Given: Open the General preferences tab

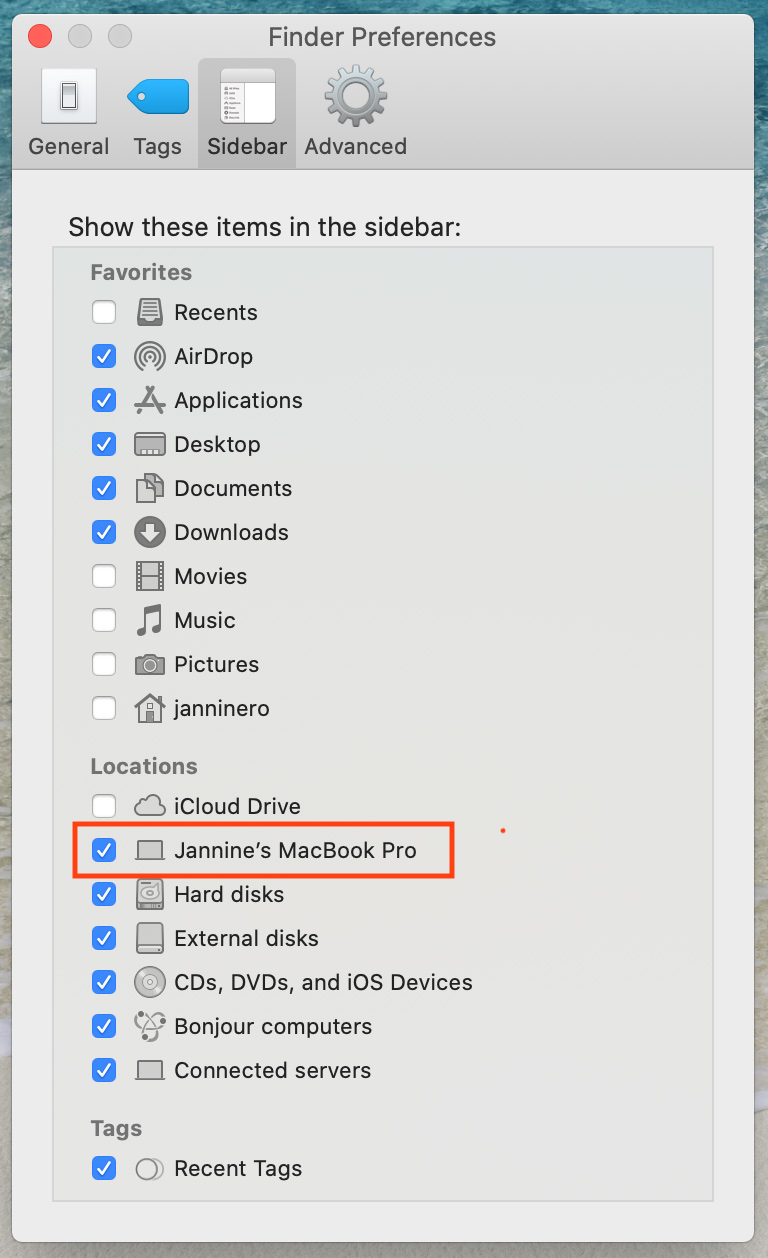Looking at the screenshot, I should [x=69, y=113].
